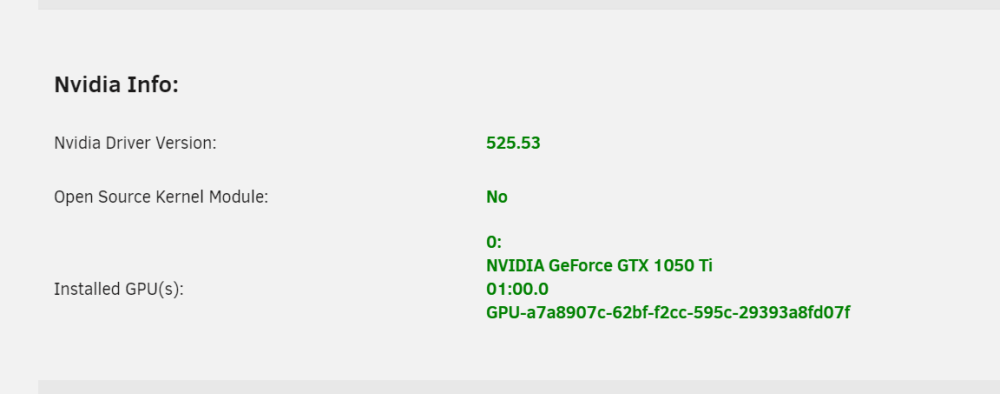Click the gray divider bar above Nvidia Info
Image resolution: width=1000 pixels, height=394 pixels.
519,4
